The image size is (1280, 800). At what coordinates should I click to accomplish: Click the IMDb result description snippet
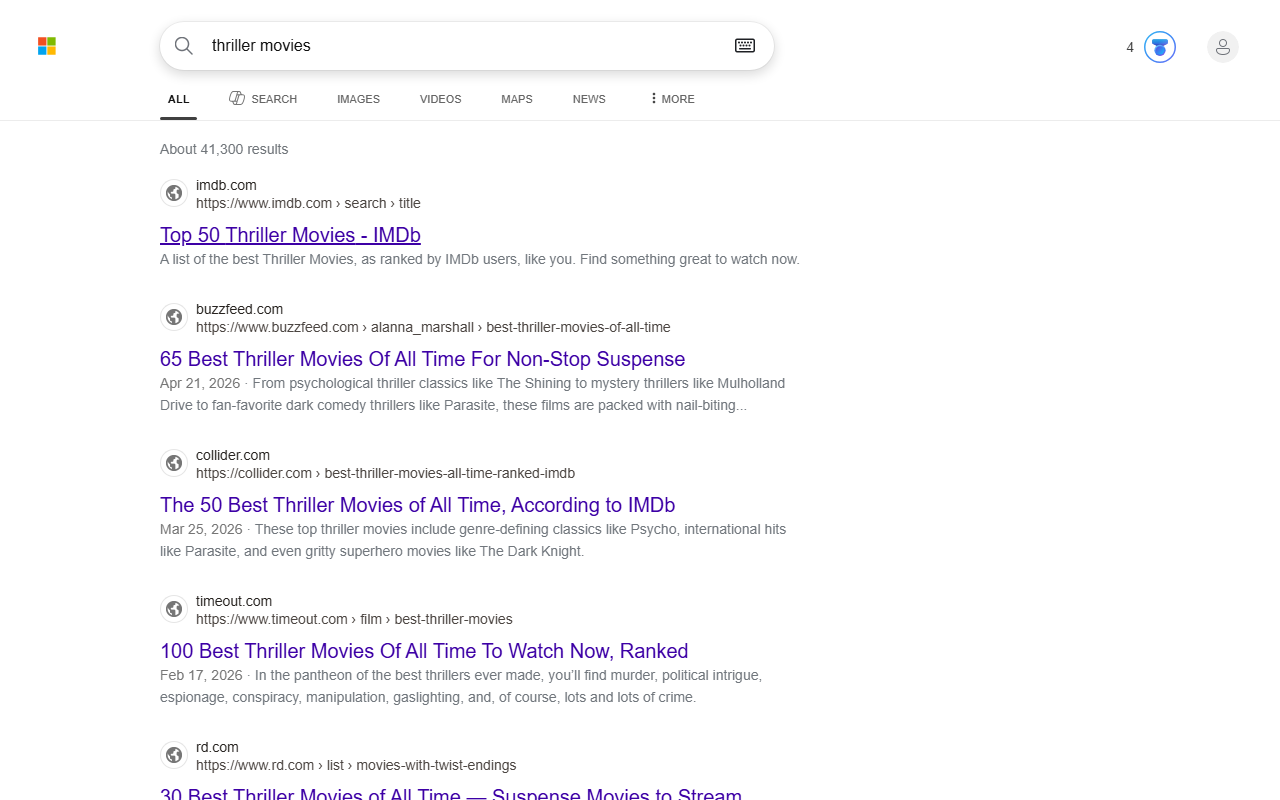pyautogui.click(x=480, y=259)
